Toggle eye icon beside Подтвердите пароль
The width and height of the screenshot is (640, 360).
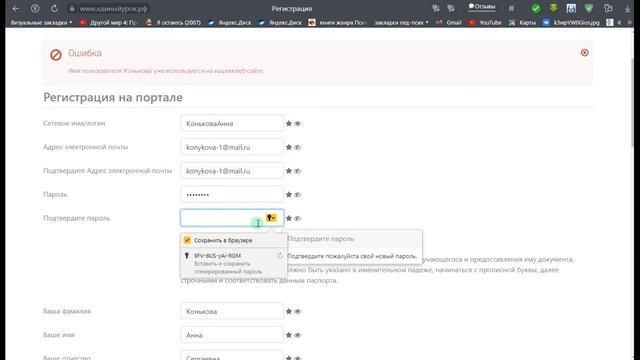click(x=298, y=218)
